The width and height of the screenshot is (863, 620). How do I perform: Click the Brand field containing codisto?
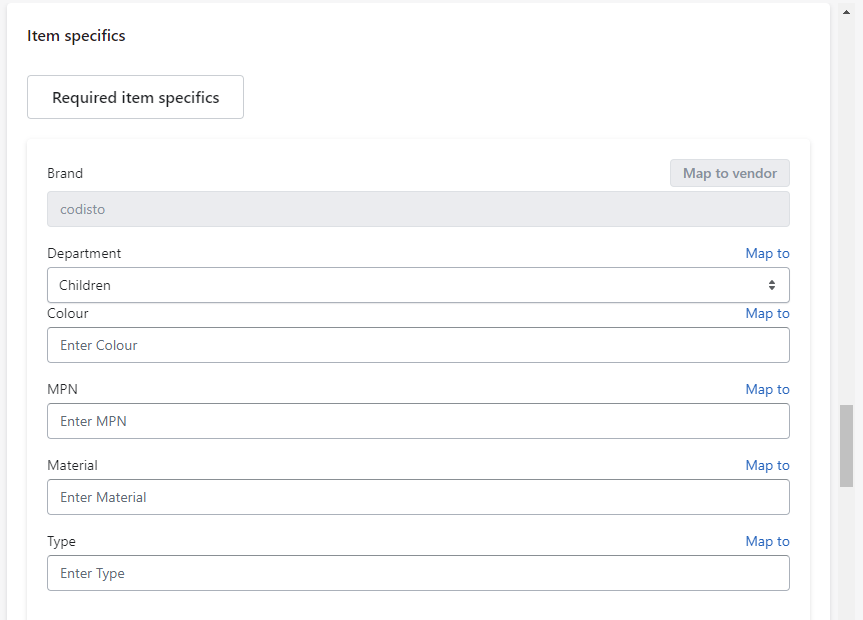[x=418, y=209]
